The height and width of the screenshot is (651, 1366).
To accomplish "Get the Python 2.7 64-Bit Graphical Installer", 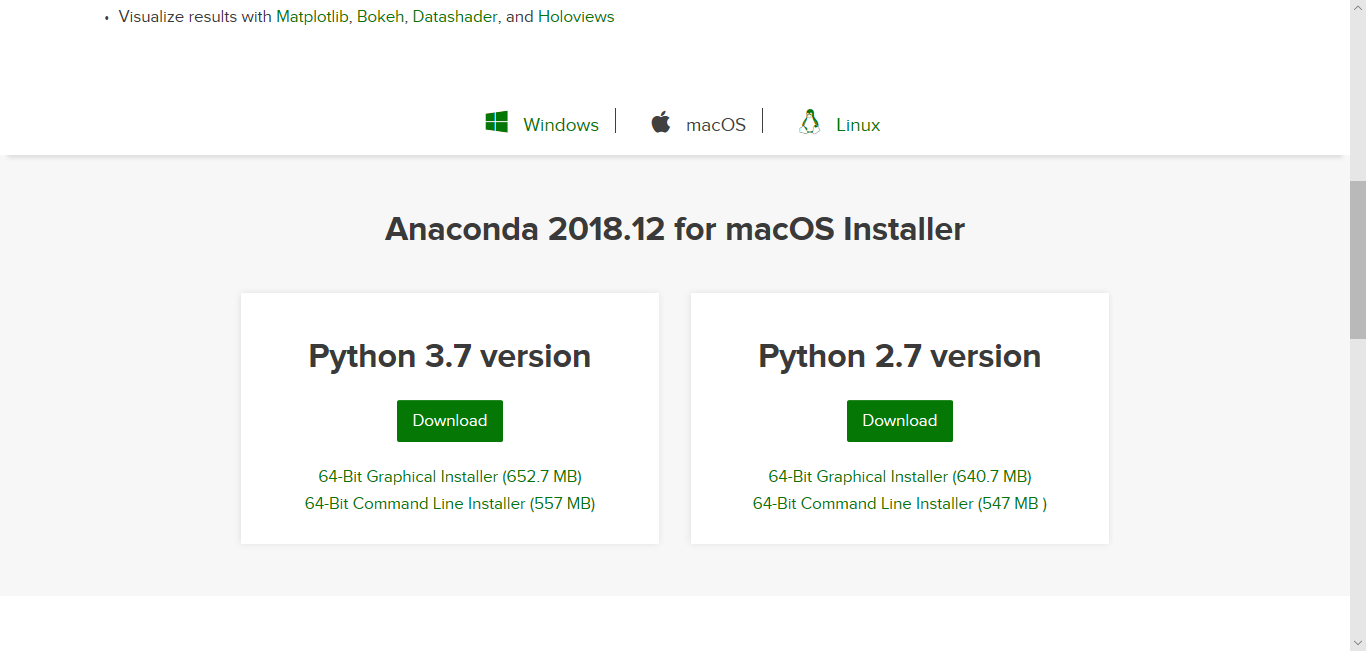I will pyautogui.click(x=899, y=476).
